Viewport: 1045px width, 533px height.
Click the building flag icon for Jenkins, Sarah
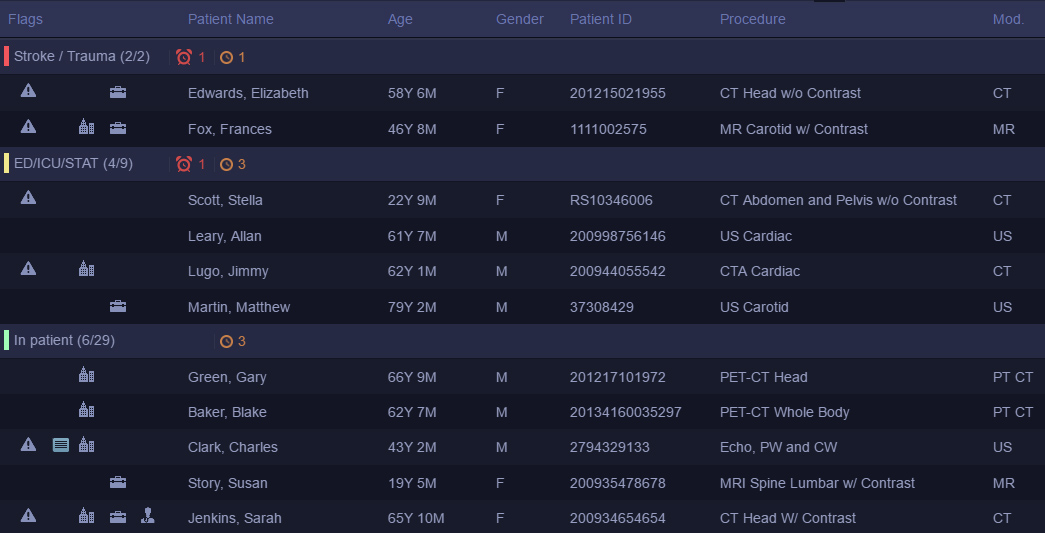coord(87,515)
